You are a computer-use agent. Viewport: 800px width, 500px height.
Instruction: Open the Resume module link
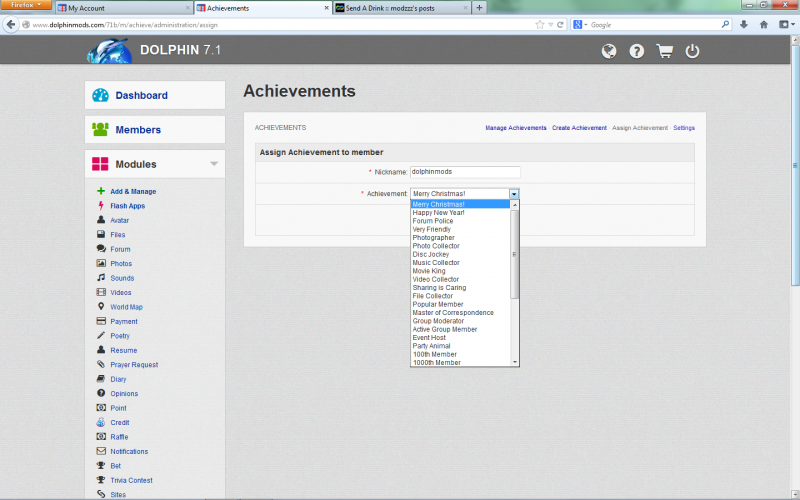pyautogui.click(x=123, y=350)
